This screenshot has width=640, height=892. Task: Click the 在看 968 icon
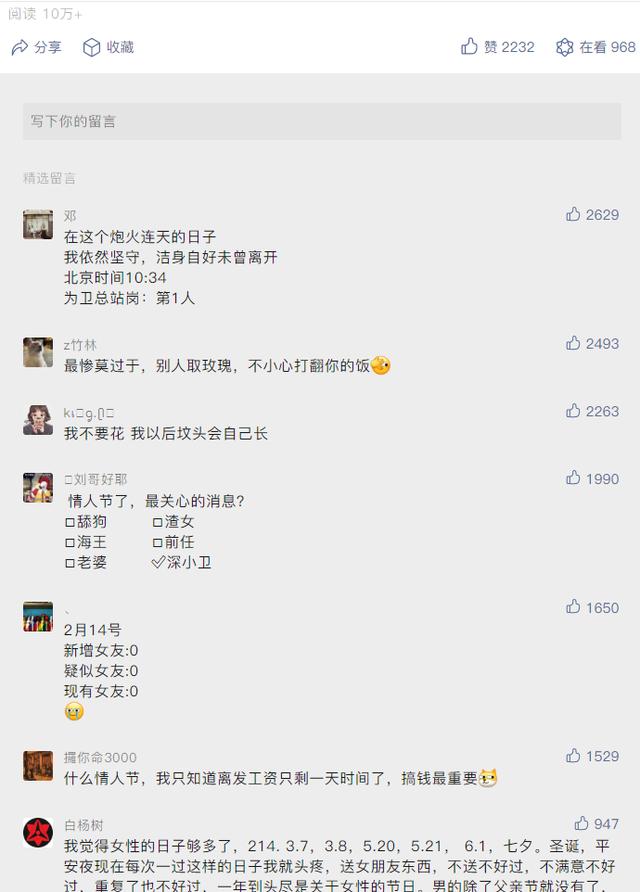565,47
